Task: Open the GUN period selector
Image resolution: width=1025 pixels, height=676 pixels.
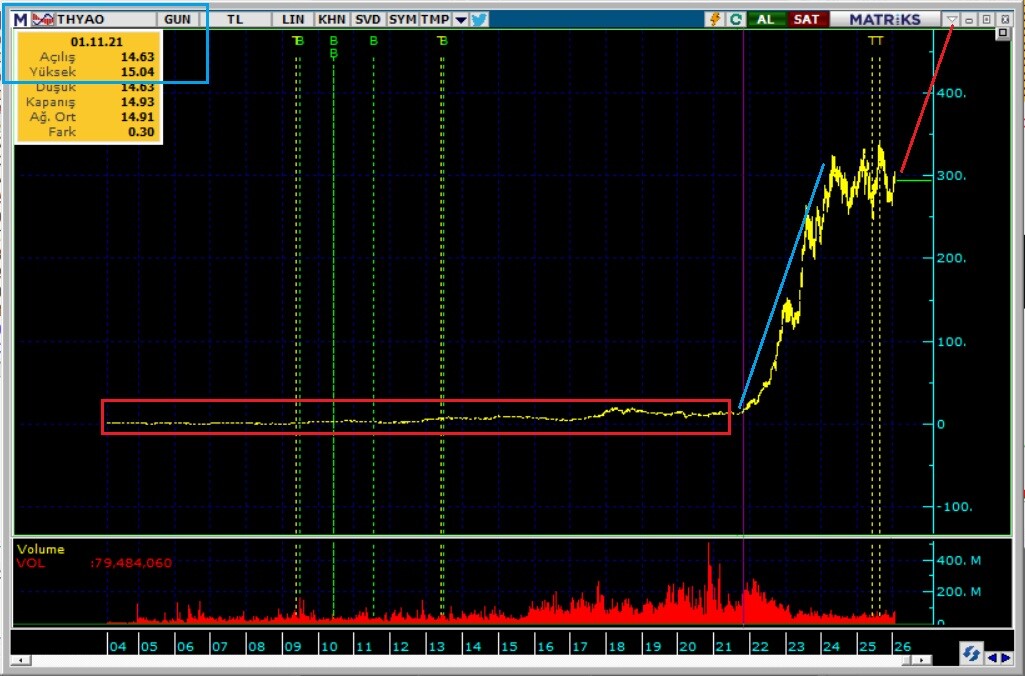Action: [177, 19]
